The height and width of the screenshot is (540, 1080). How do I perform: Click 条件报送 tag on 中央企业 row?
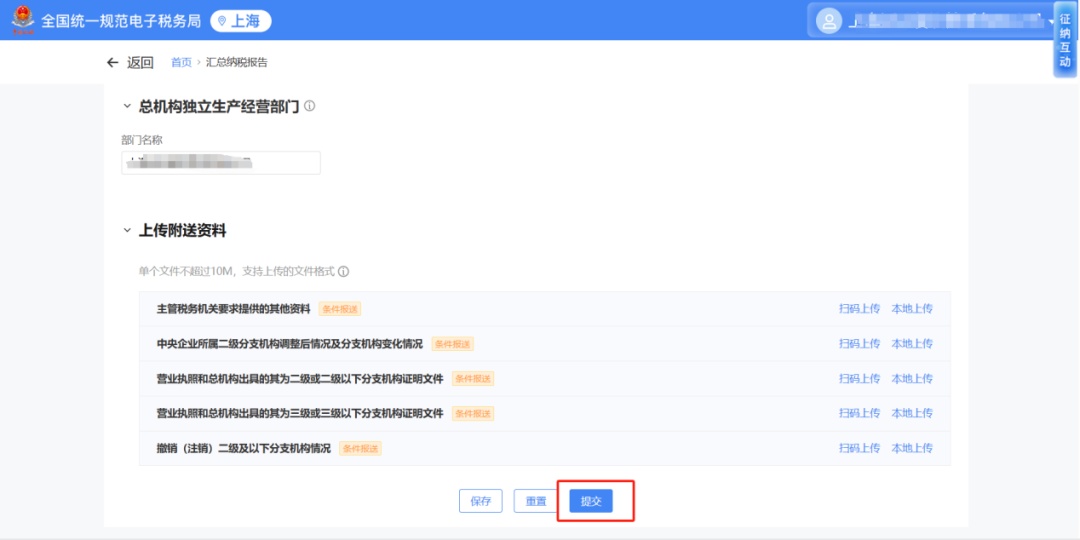click(453, 344)
